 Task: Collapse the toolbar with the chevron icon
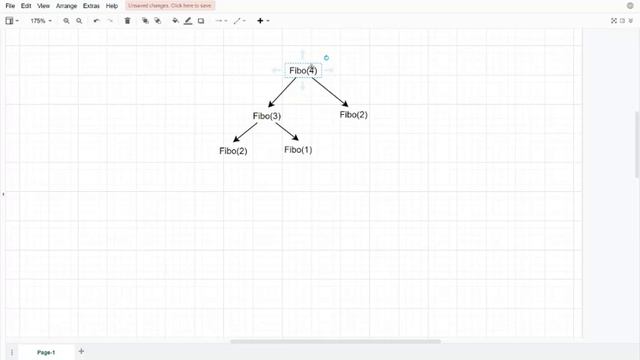[x=631, y=21]
